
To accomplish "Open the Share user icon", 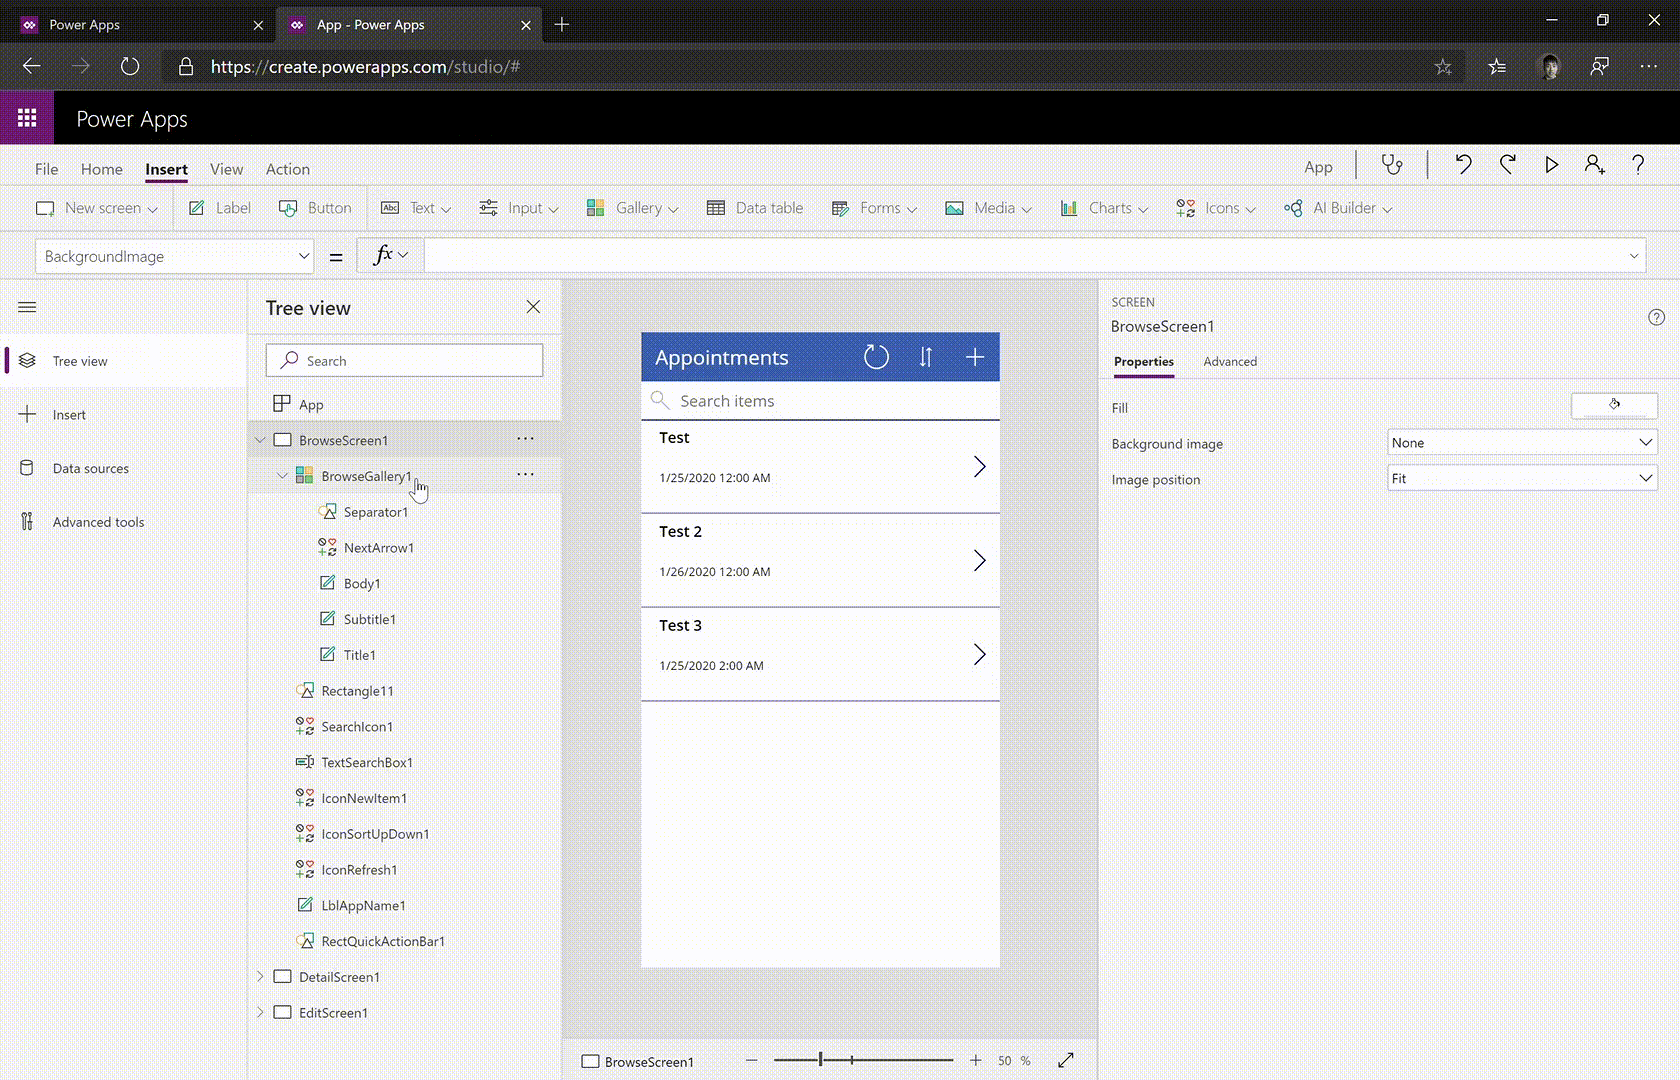I will coord(1595,165).
